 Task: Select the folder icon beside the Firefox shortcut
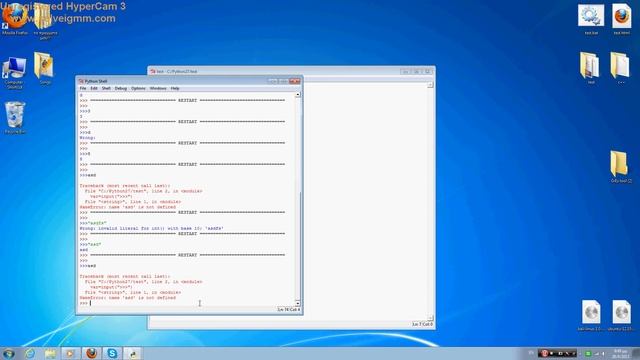(45, 21)
